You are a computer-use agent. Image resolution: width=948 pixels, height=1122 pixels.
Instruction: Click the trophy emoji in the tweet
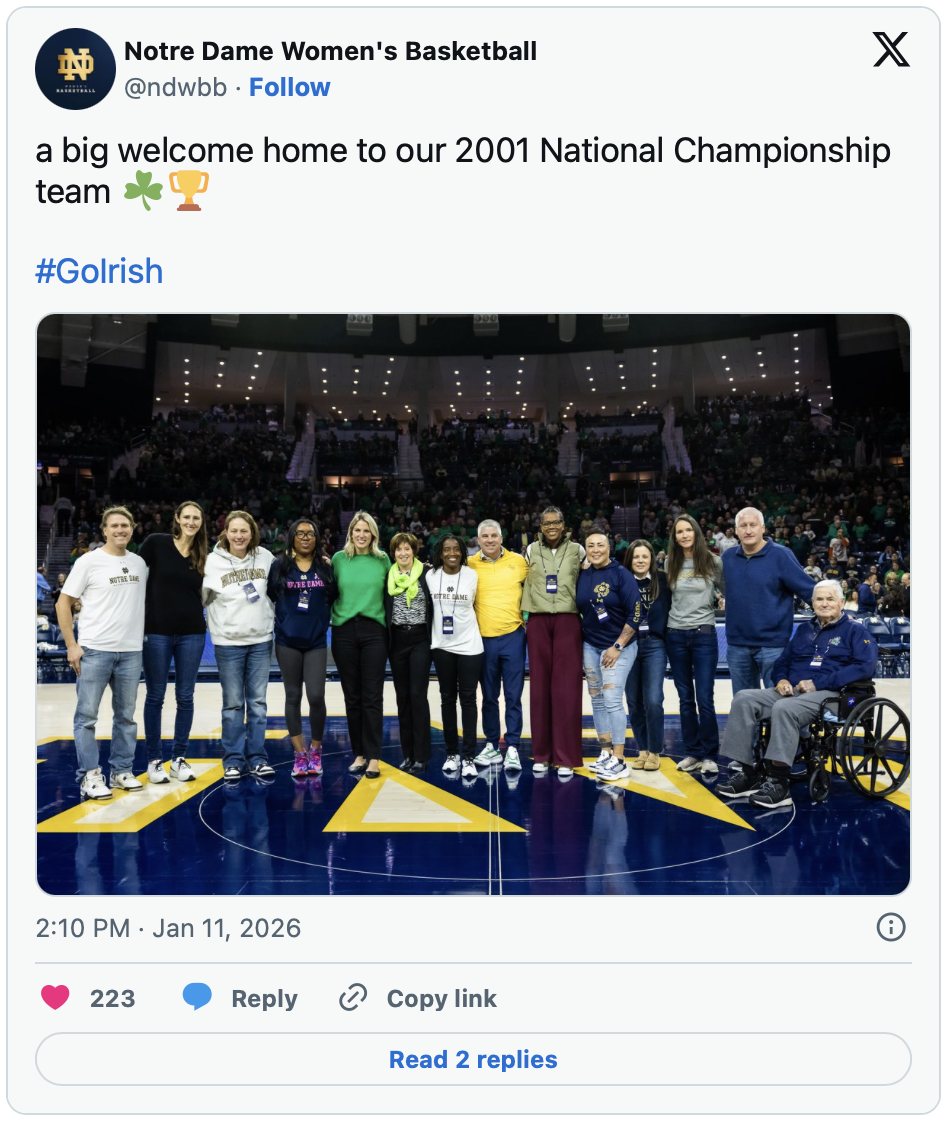pyautogui.click(x=189, y=191)
